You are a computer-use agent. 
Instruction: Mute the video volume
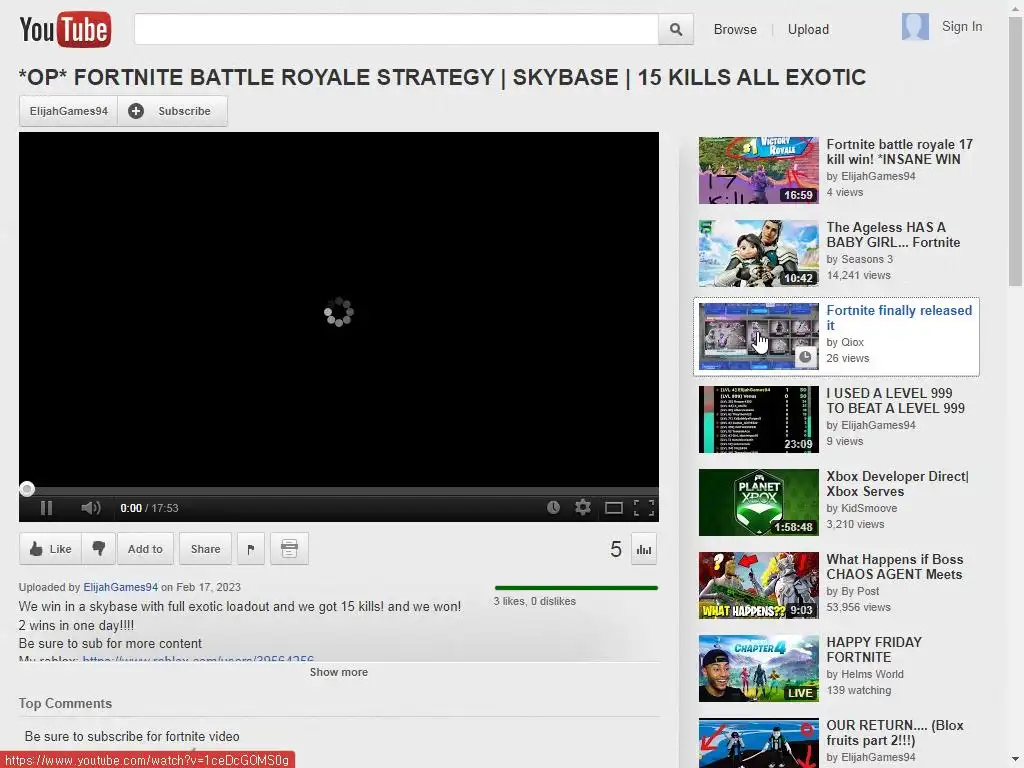91,508
